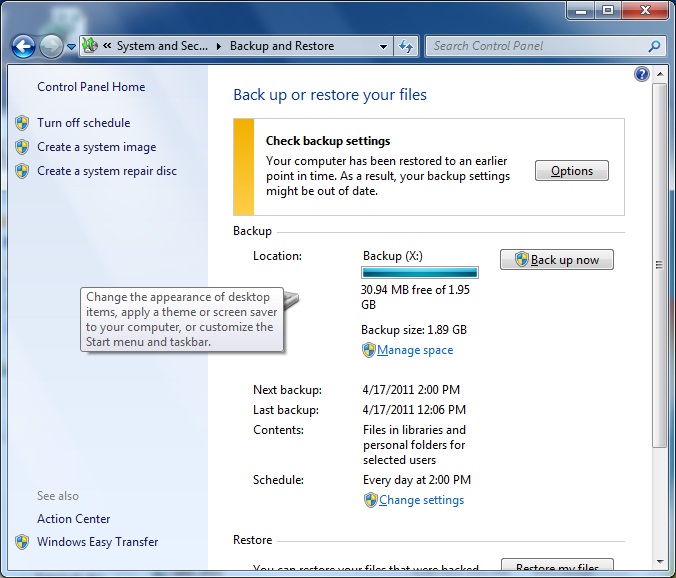676x578 pixels.
Task: Click the 'Every day at 2:00 PM' schedule value
Action: click(417, 480)
